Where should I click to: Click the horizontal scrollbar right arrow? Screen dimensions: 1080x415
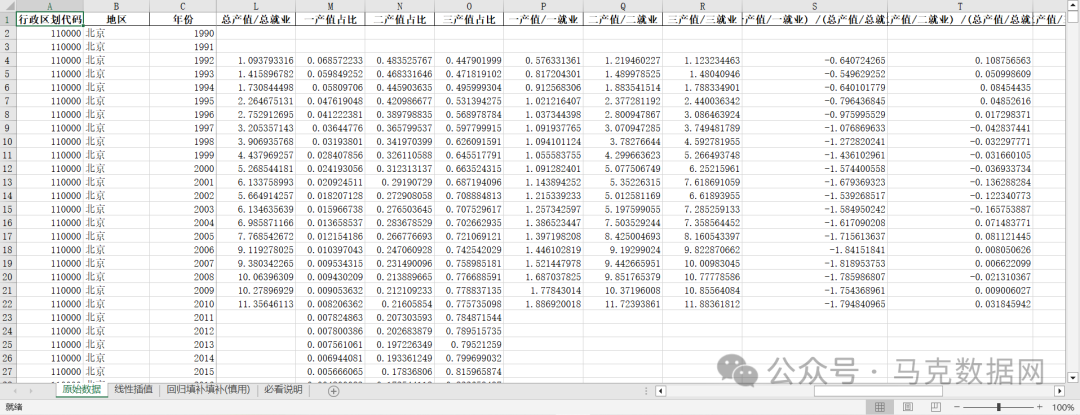(x=1060, y=391)
